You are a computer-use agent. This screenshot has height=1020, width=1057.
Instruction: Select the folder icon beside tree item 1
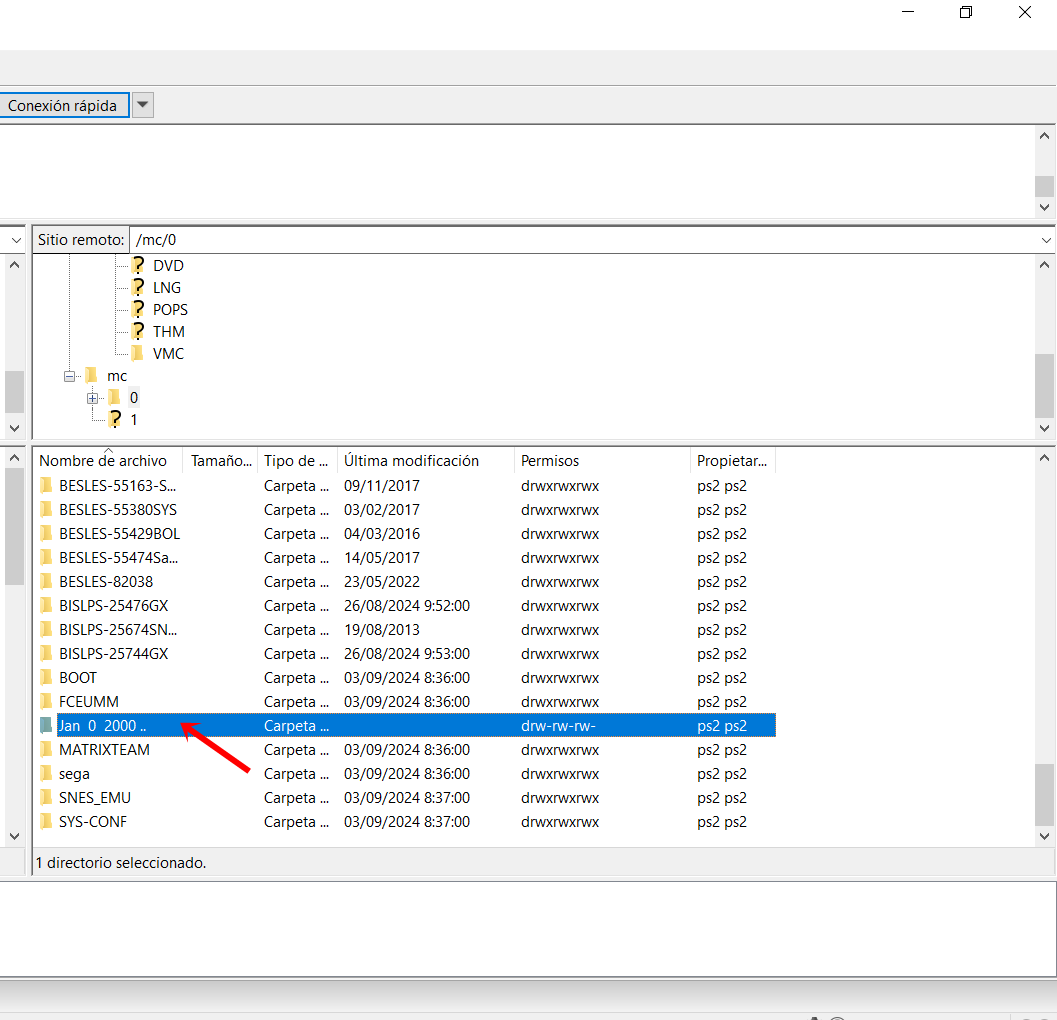[x=116, y=420]
